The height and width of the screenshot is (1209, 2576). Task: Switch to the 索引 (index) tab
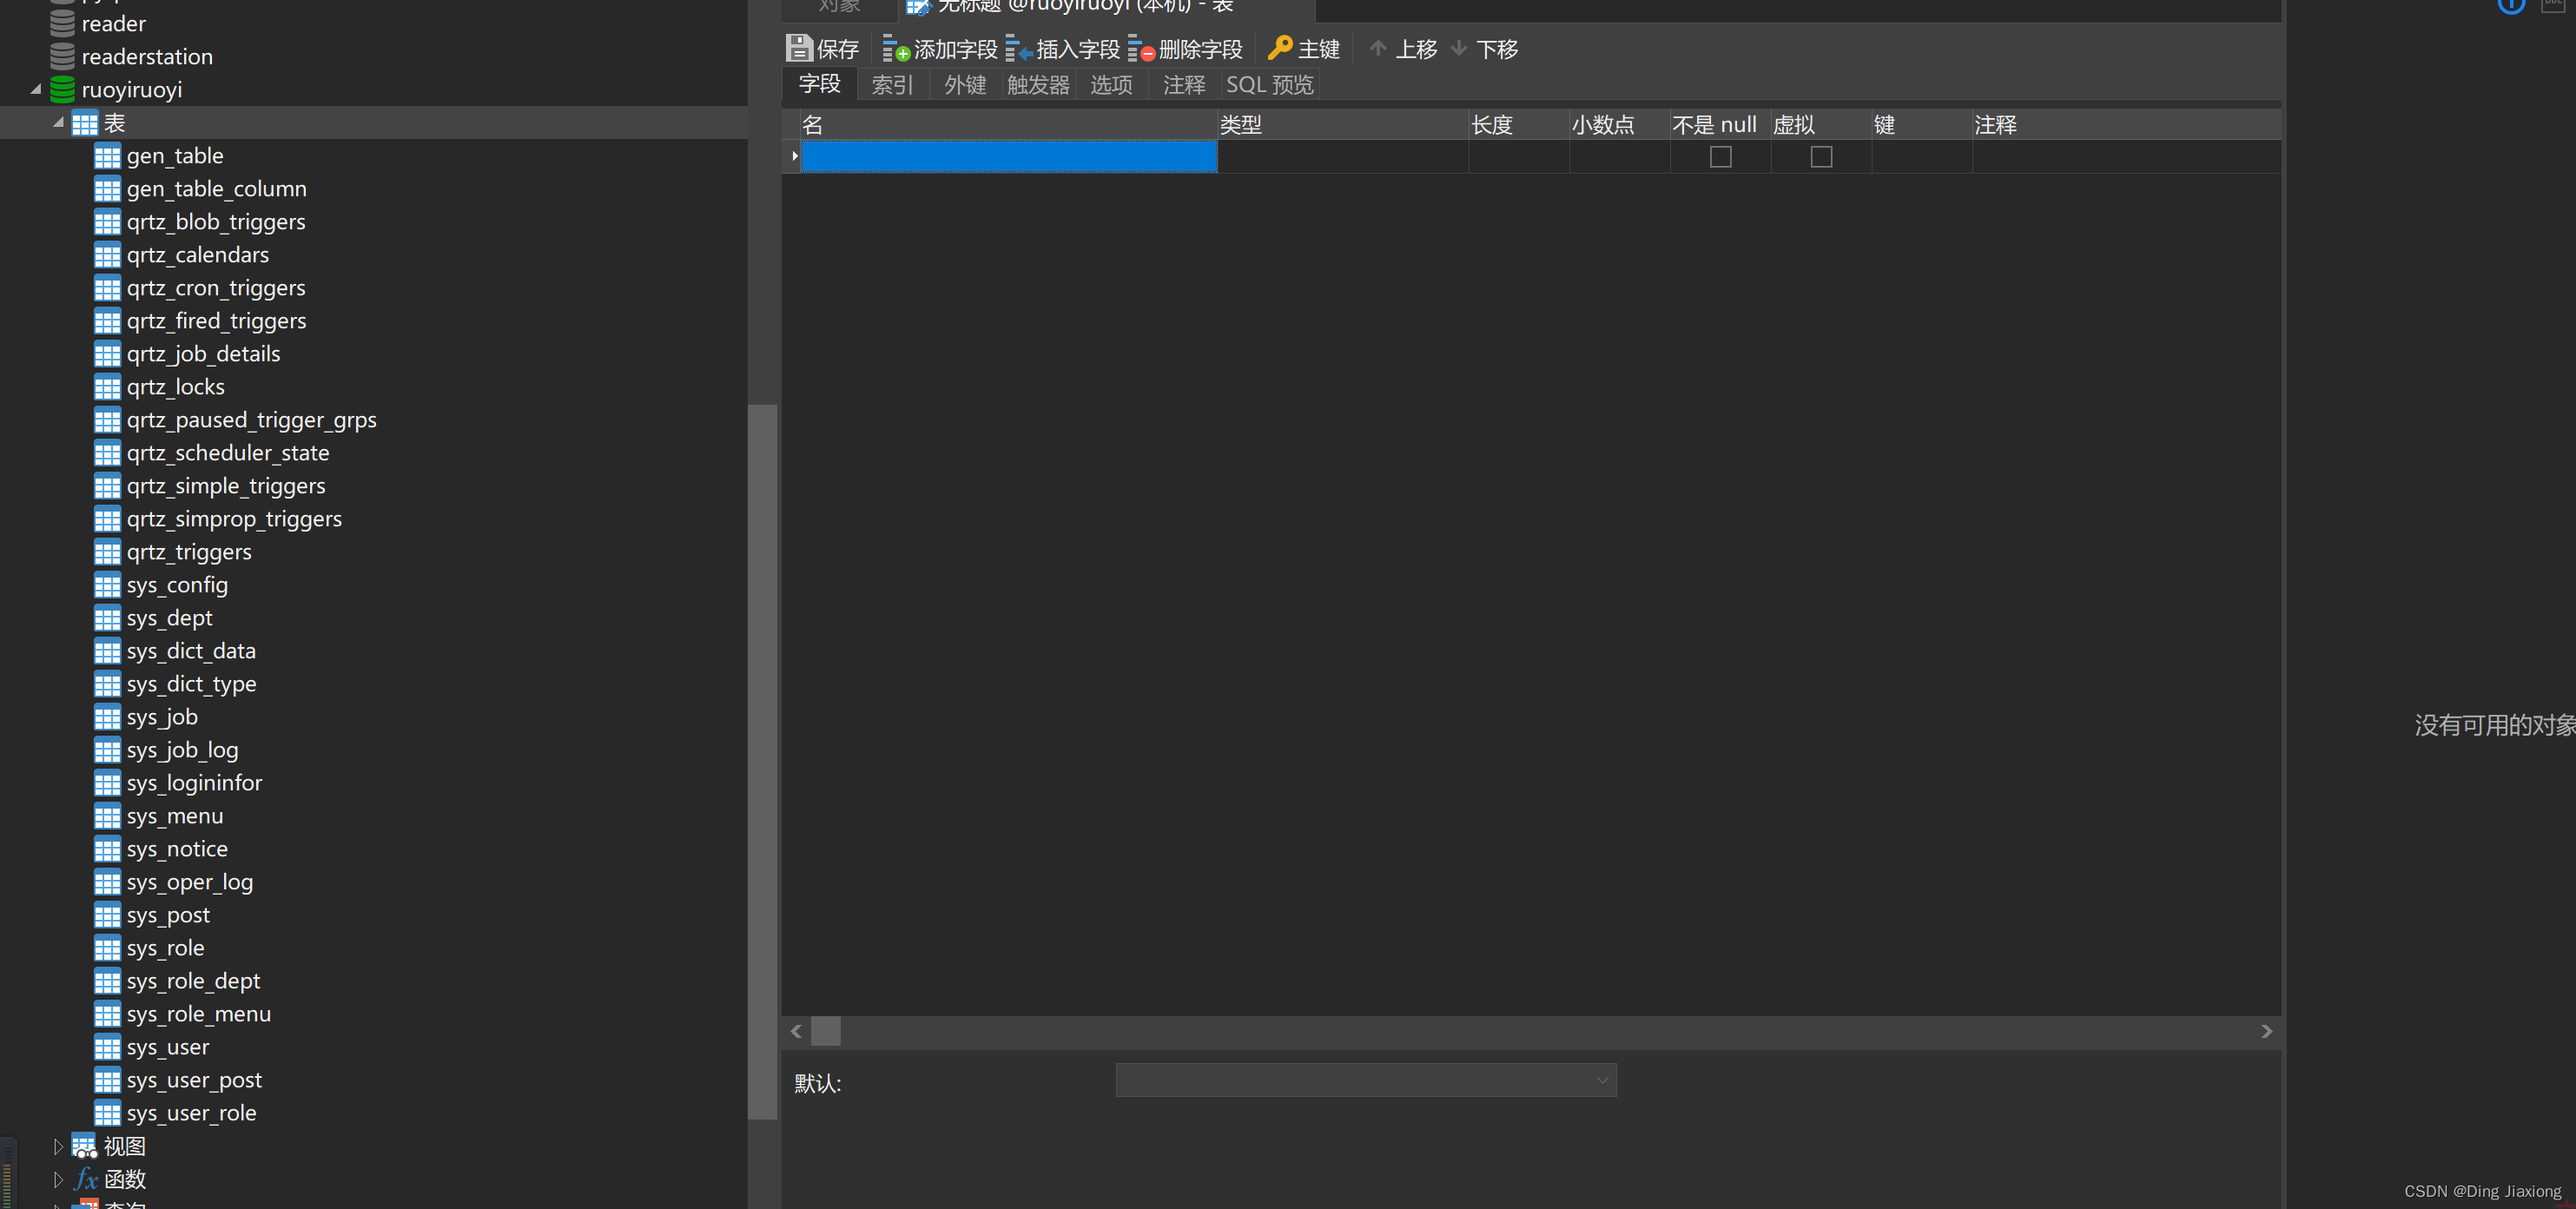pyautogui.click(x=891, y=85)
